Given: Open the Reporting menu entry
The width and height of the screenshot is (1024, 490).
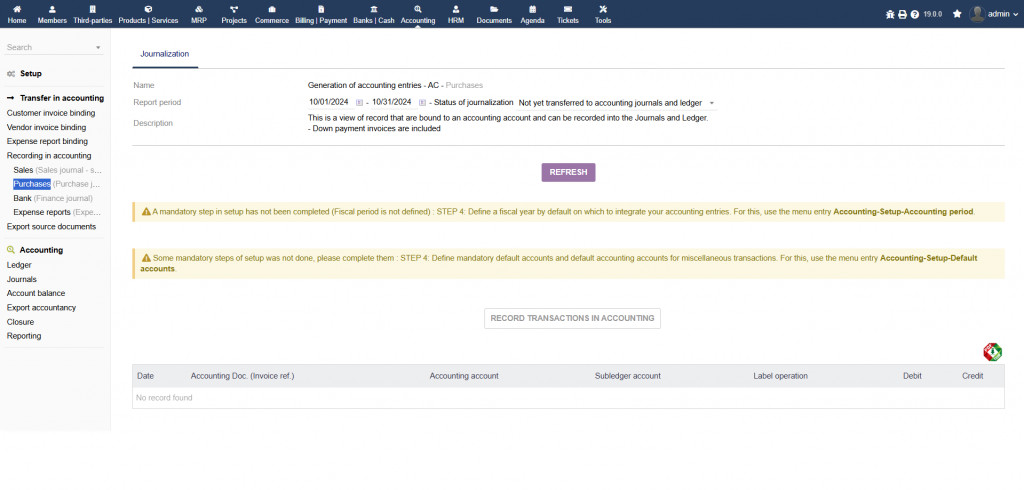Looking at the screenshot, I should point(24,336).
